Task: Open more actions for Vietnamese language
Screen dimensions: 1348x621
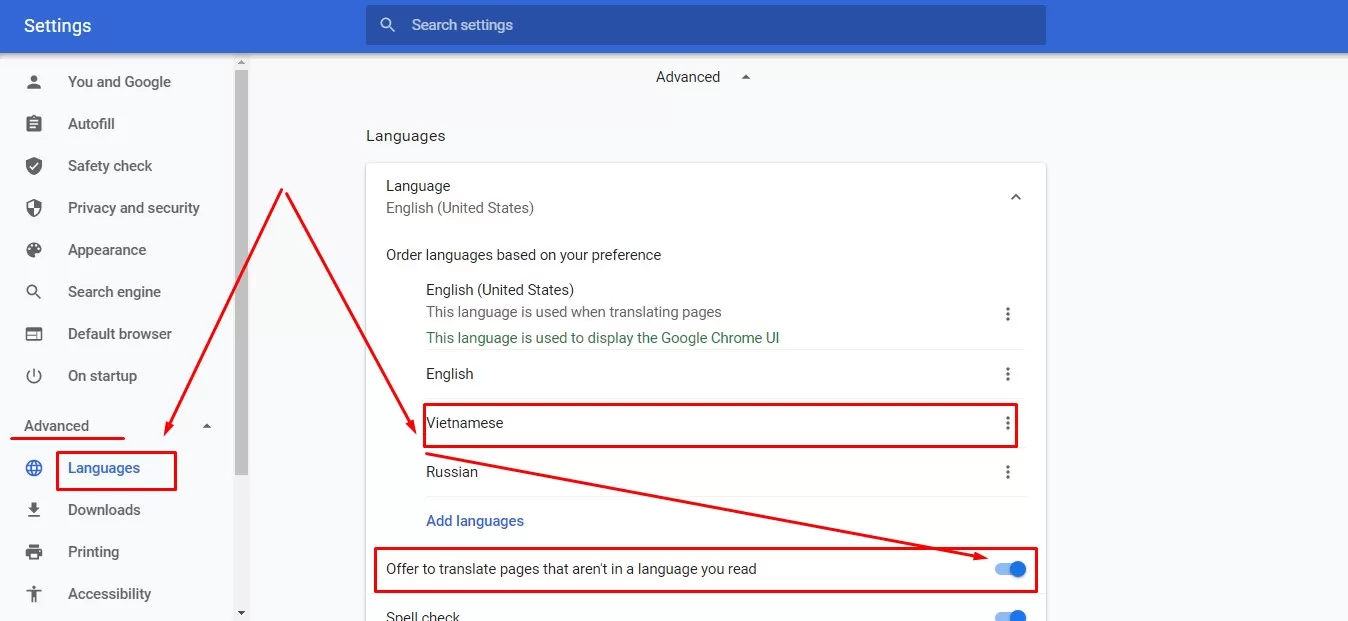Action: point(1007,424)
